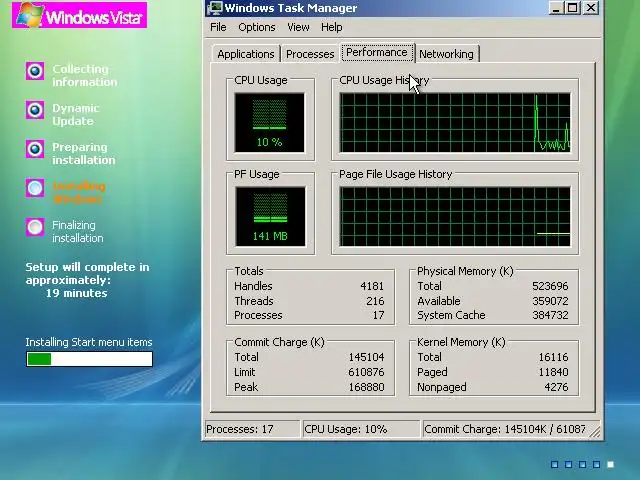Click Physical Memory Available value 359072
640x480 pixels.
550,301
